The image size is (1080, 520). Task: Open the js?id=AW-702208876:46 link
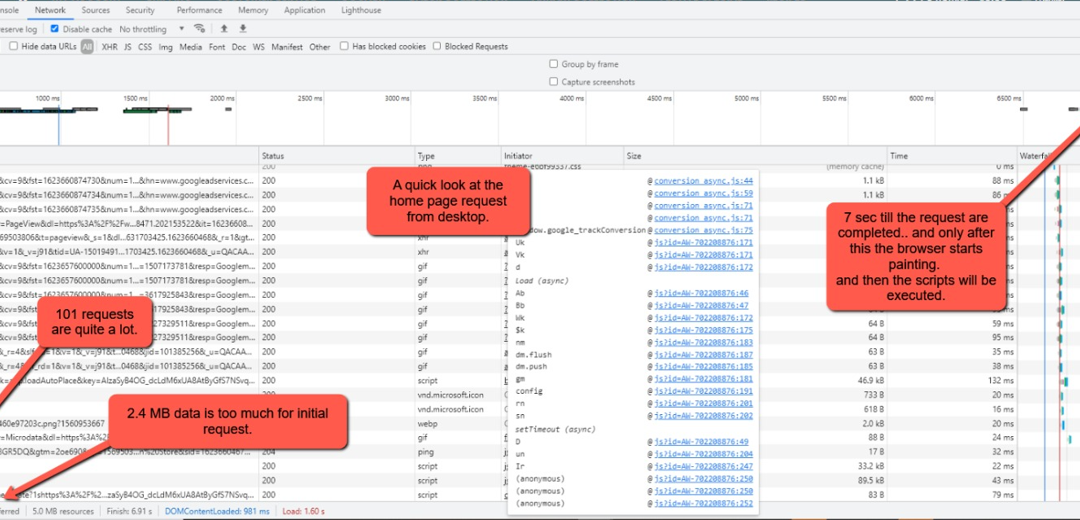pyautogui.click(x=701, y=293)
